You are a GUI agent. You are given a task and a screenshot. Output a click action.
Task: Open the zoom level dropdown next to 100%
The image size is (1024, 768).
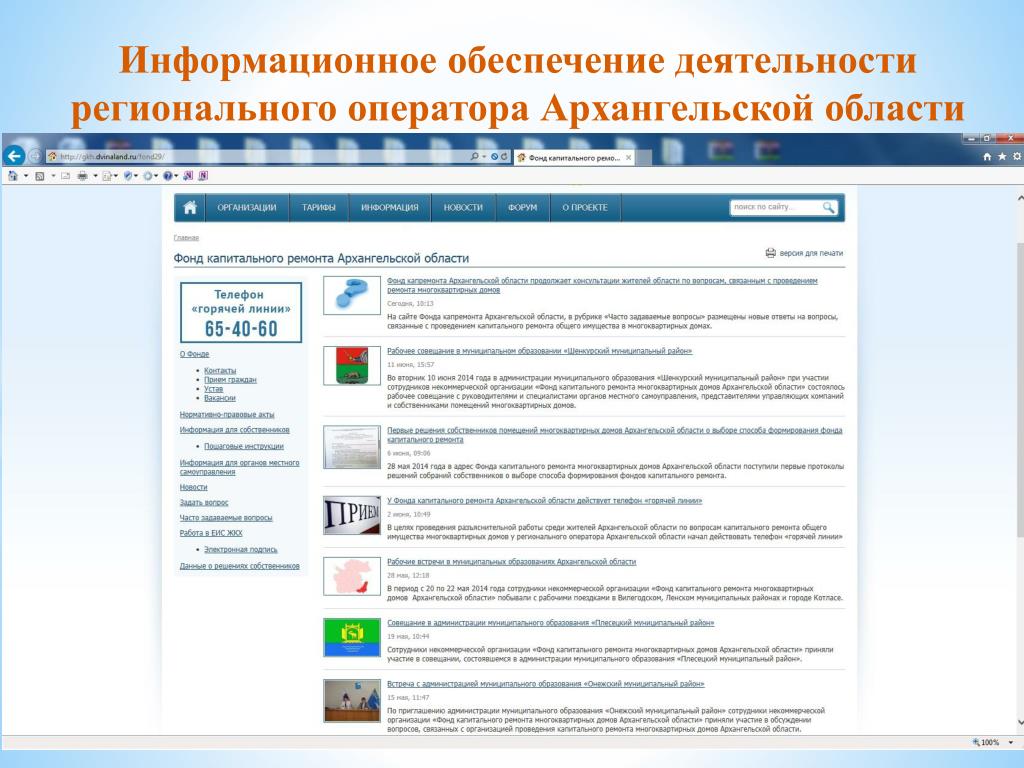(x=1011, y=743)
